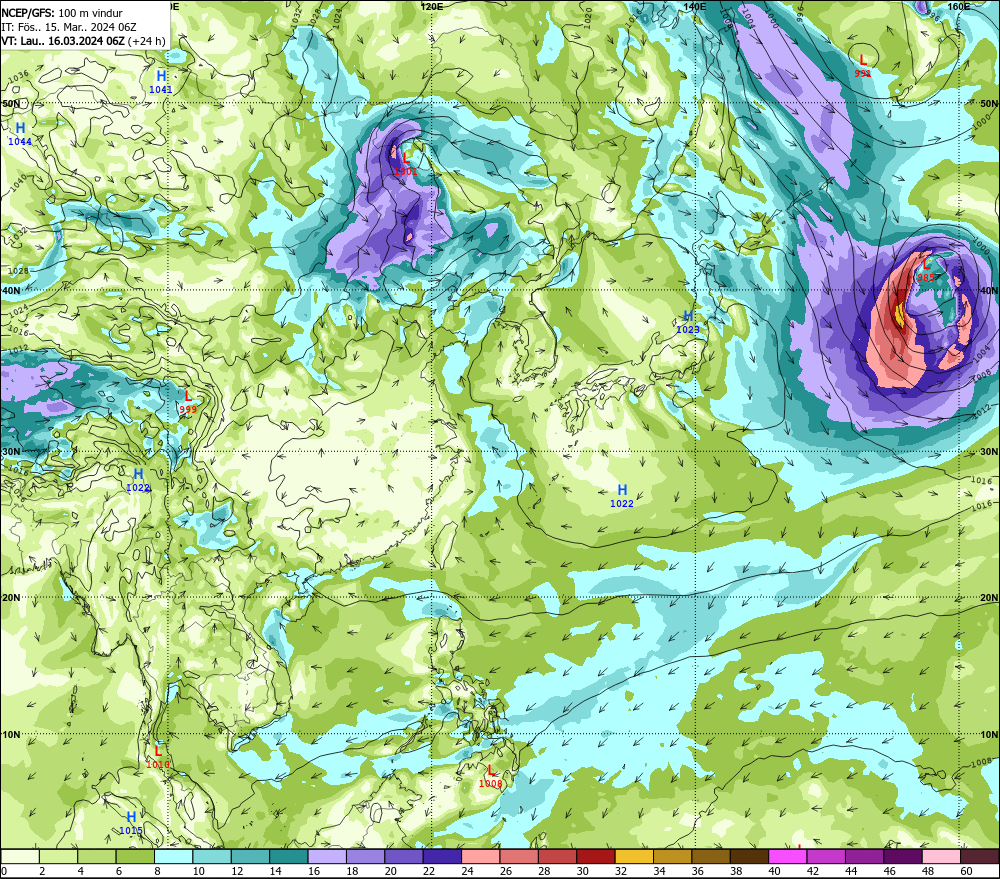This screenshot has height=879, width=1000.
Task: Click the light pink 48–60 legend swatch
Action: coord(941,856)
